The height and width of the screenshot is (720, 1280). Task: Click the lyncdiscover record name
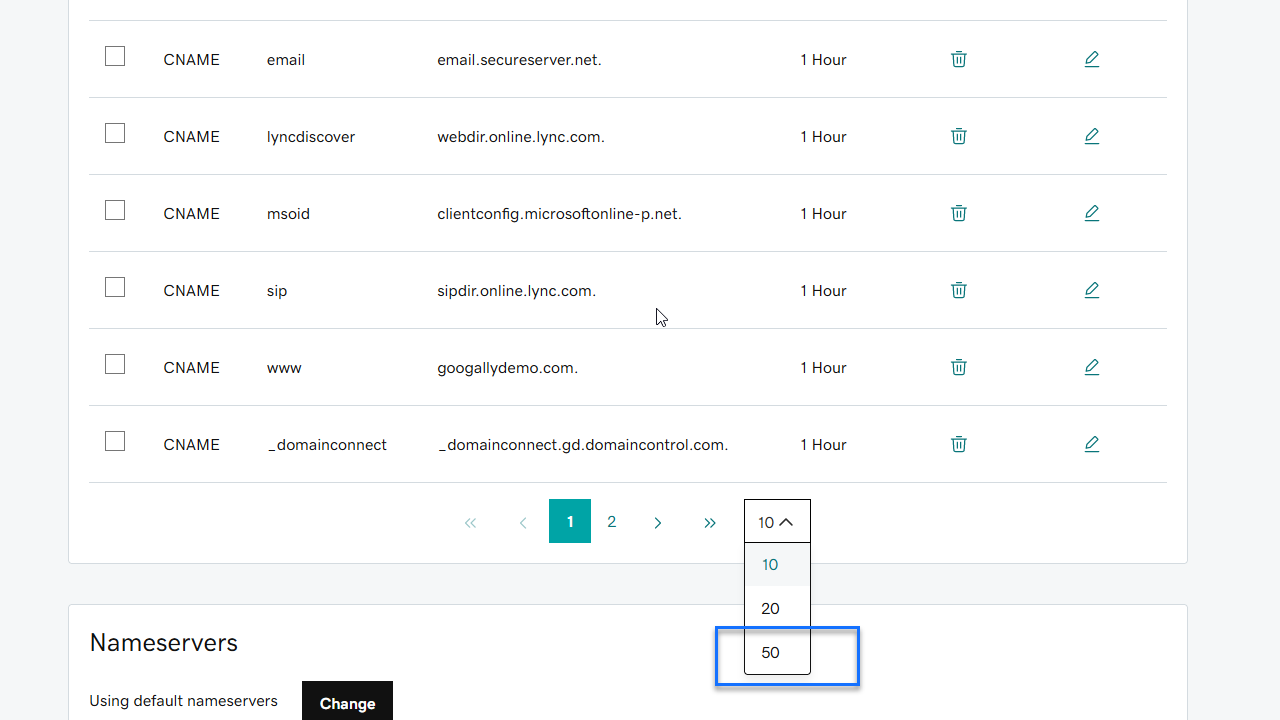[311, 137]
